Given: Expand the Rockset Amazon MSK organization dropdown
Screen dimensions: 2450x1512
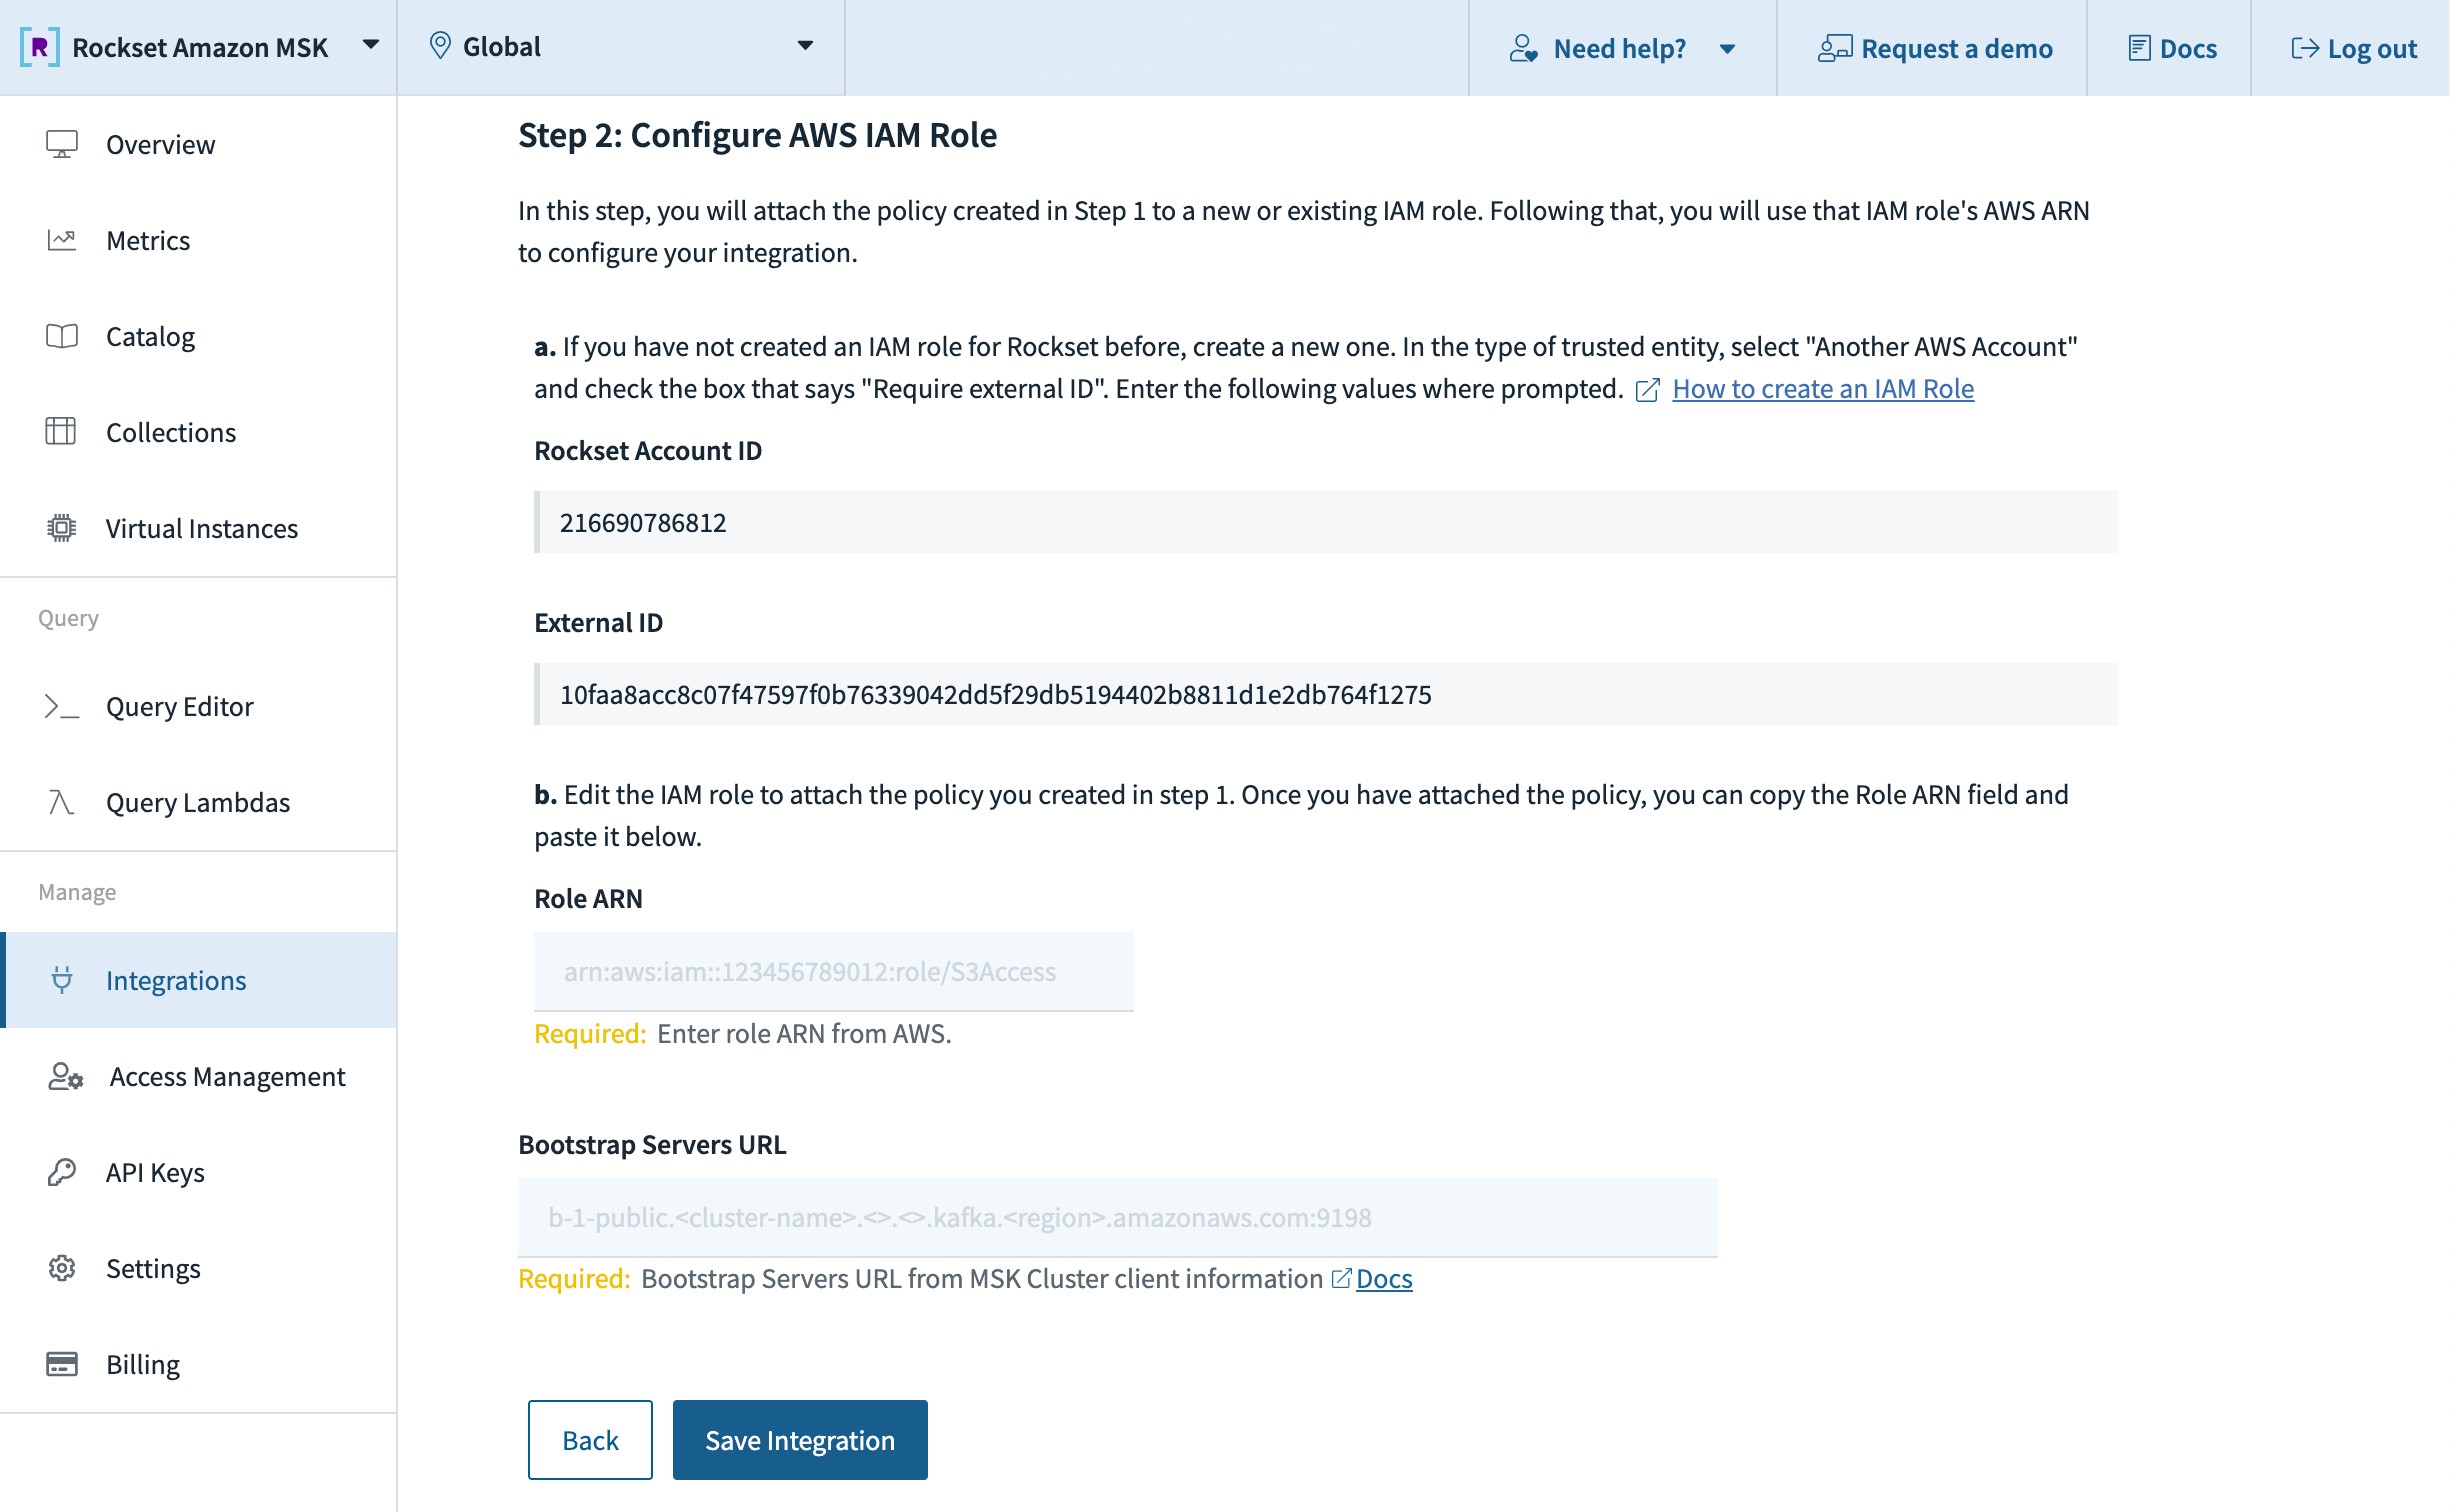Looking at the screenshot, I should pyautogui.click(x=370, y=46).
